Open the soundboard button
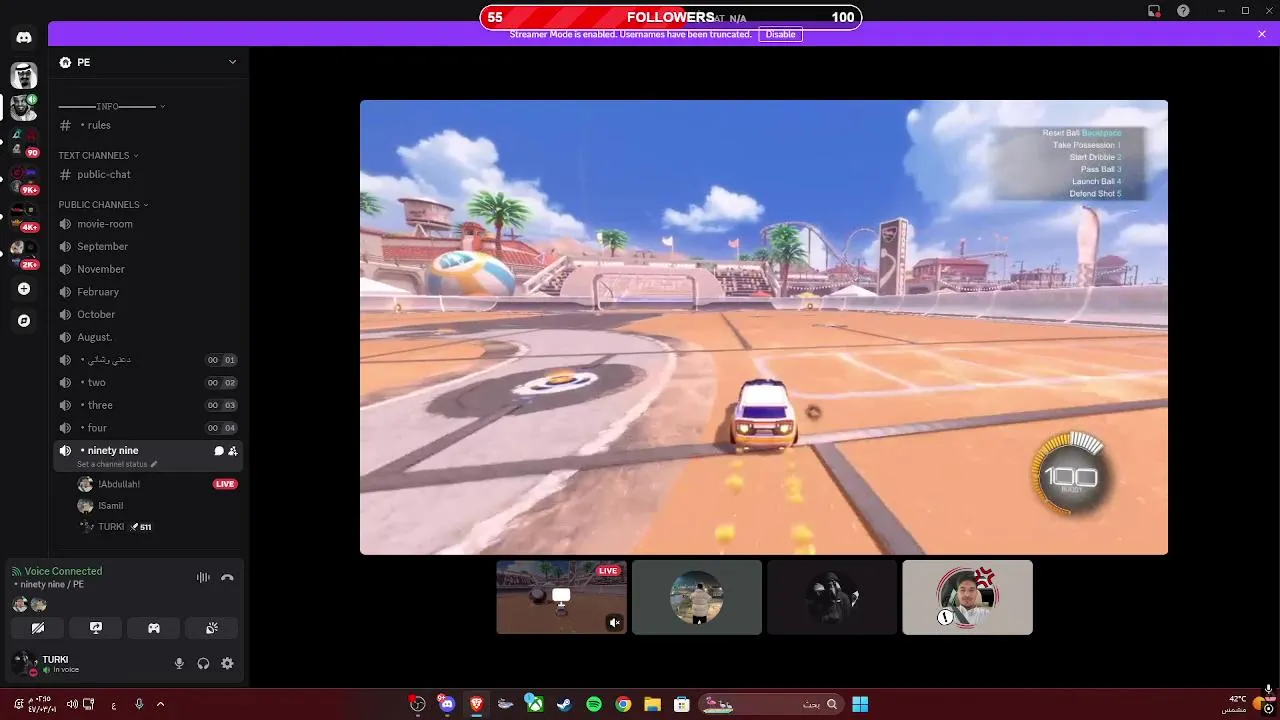 pos(212,628)
